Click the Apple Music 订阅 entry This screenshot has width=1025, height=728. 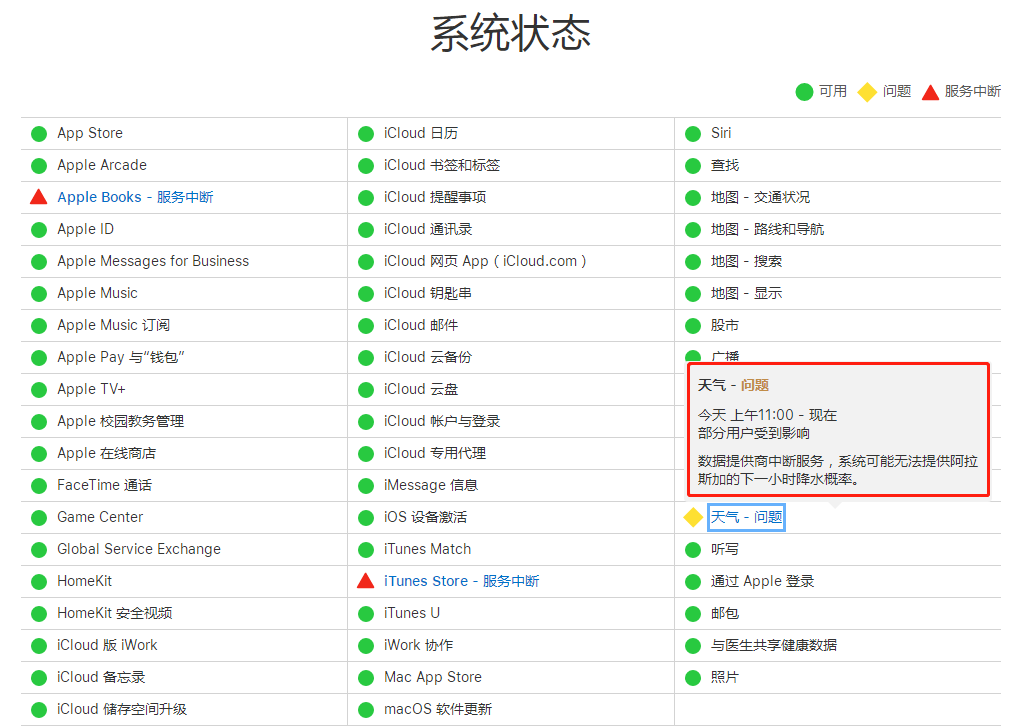(113, 325)
